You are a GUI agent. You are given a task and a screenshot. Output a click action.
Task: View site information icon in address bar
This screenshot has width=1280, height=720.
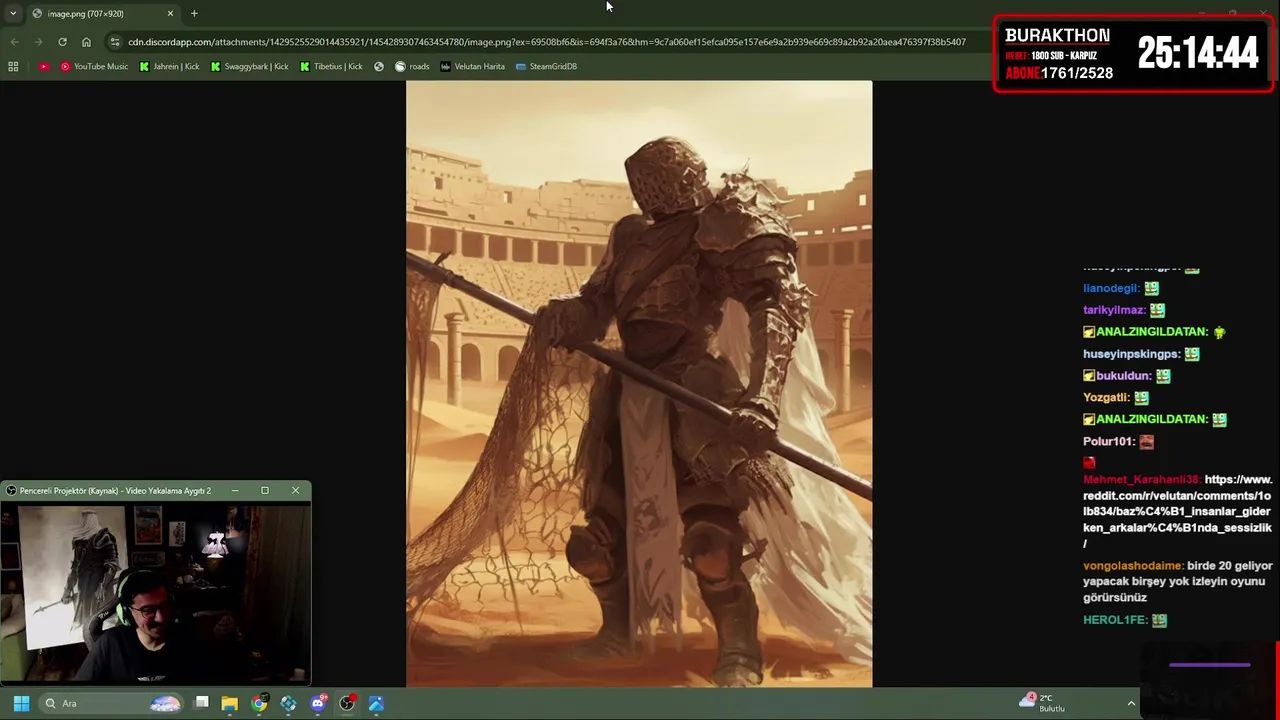click(115, 42)
